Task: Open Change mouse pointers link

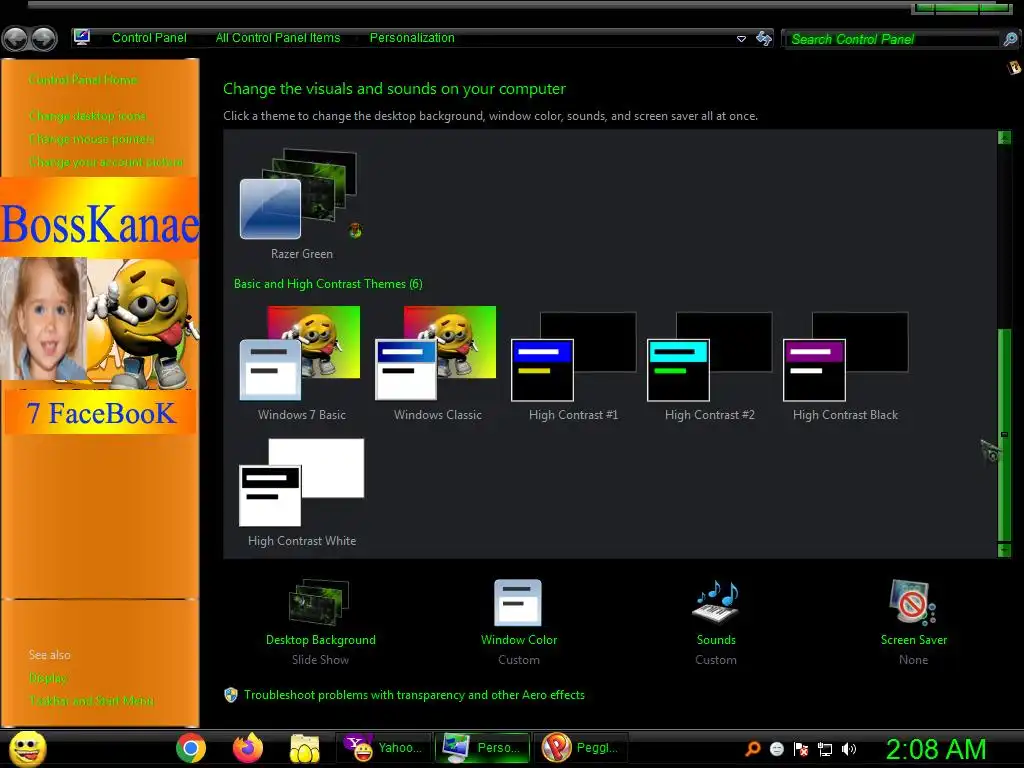Action: click(x=91, y=139)
